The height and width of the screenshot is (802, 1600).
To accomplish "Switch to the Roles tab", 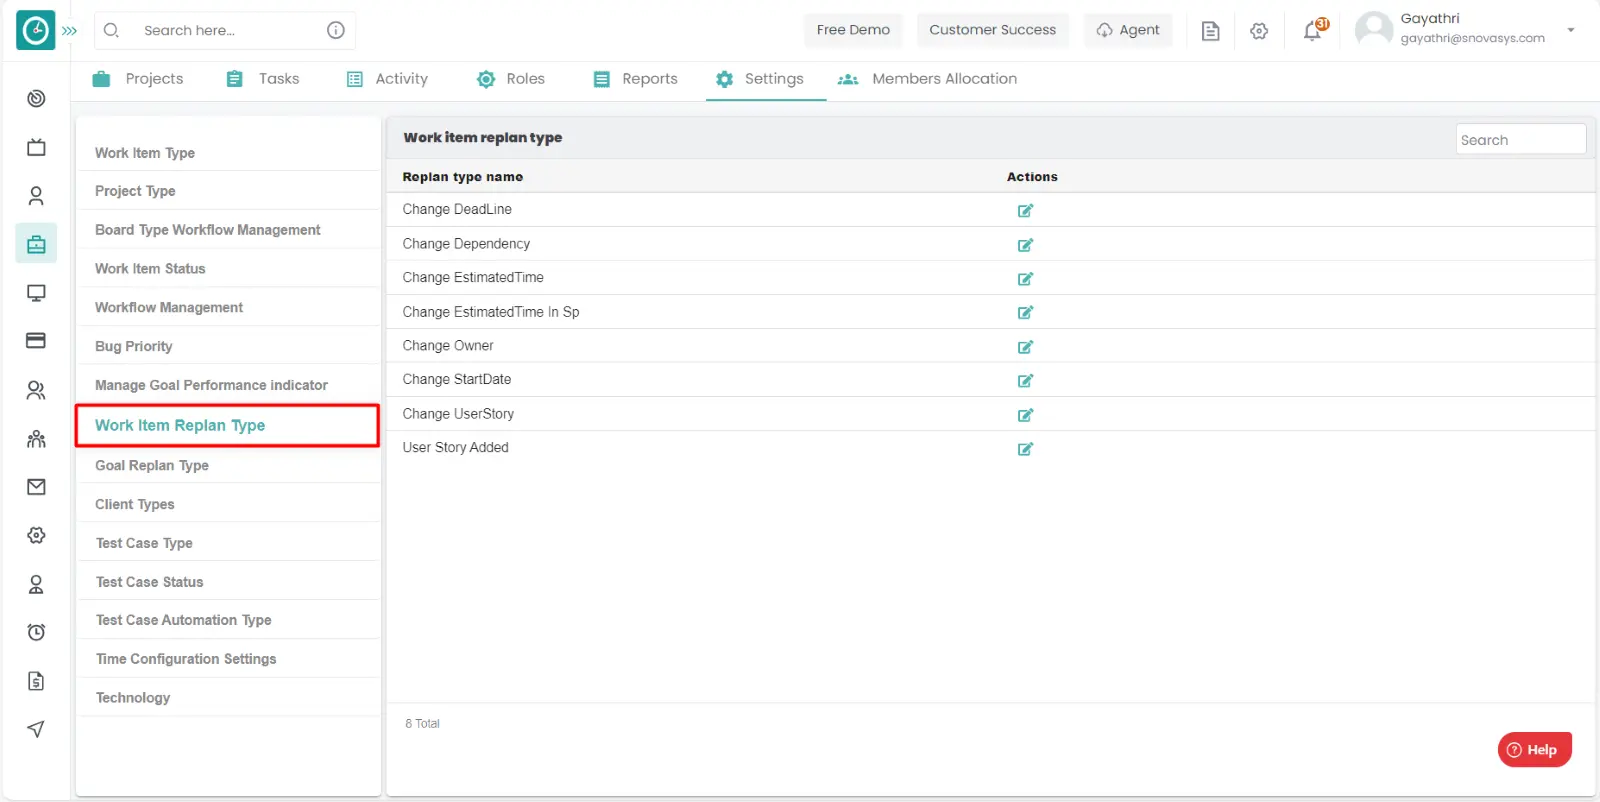I will [511, 79].
